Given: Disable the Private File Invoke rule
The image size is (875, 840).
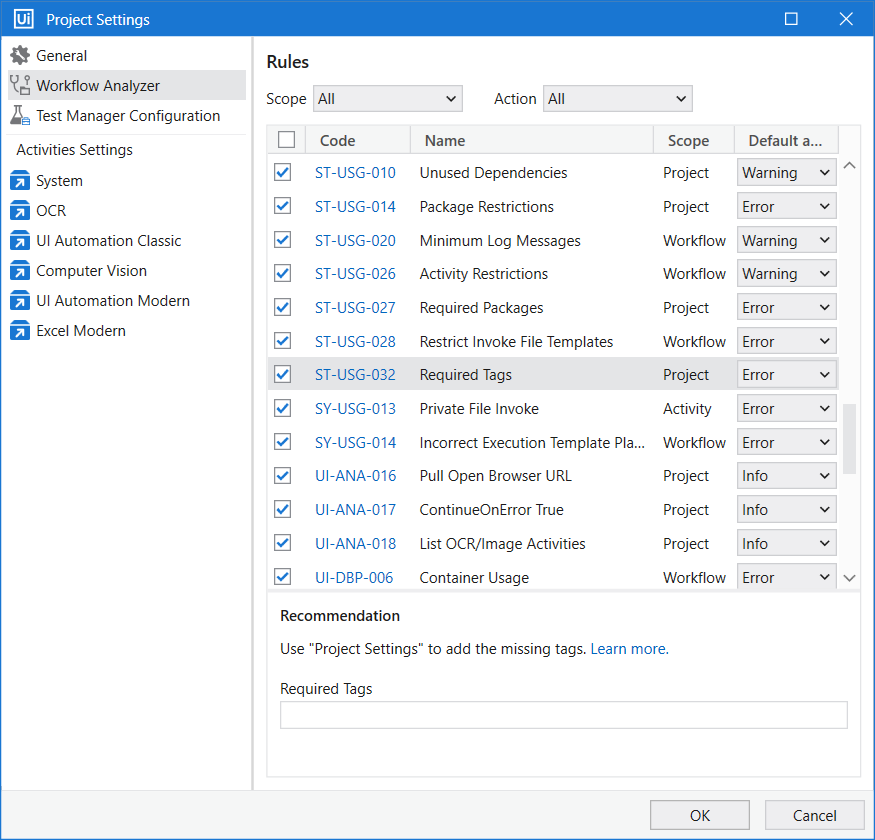Looking at the screenshot, I should tap(283, 408).
